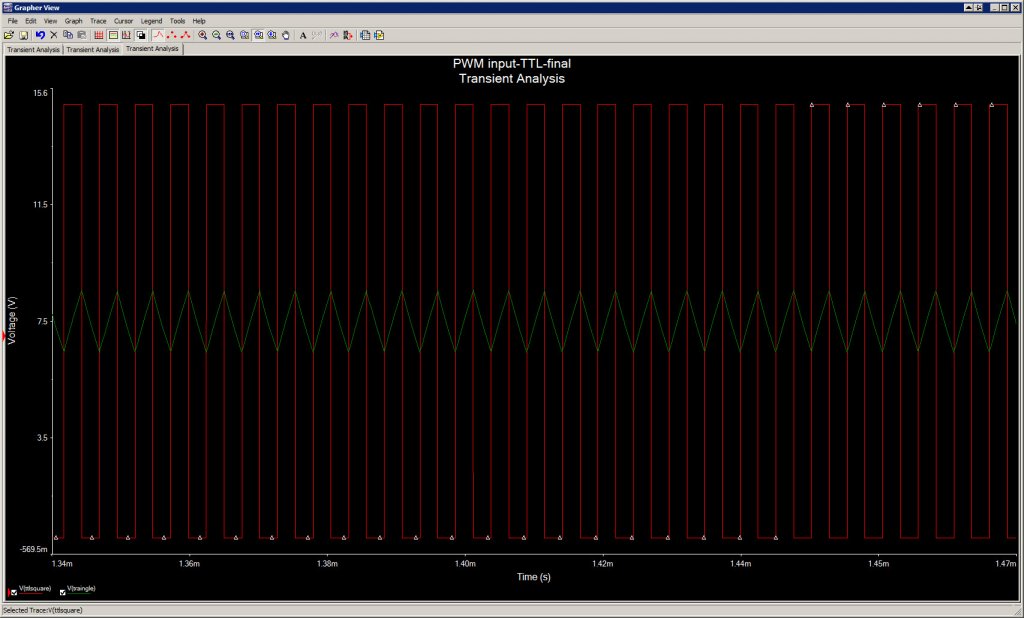Uncheck the V(ttlsquare) legend checkbox

click(x=14, y=593)
